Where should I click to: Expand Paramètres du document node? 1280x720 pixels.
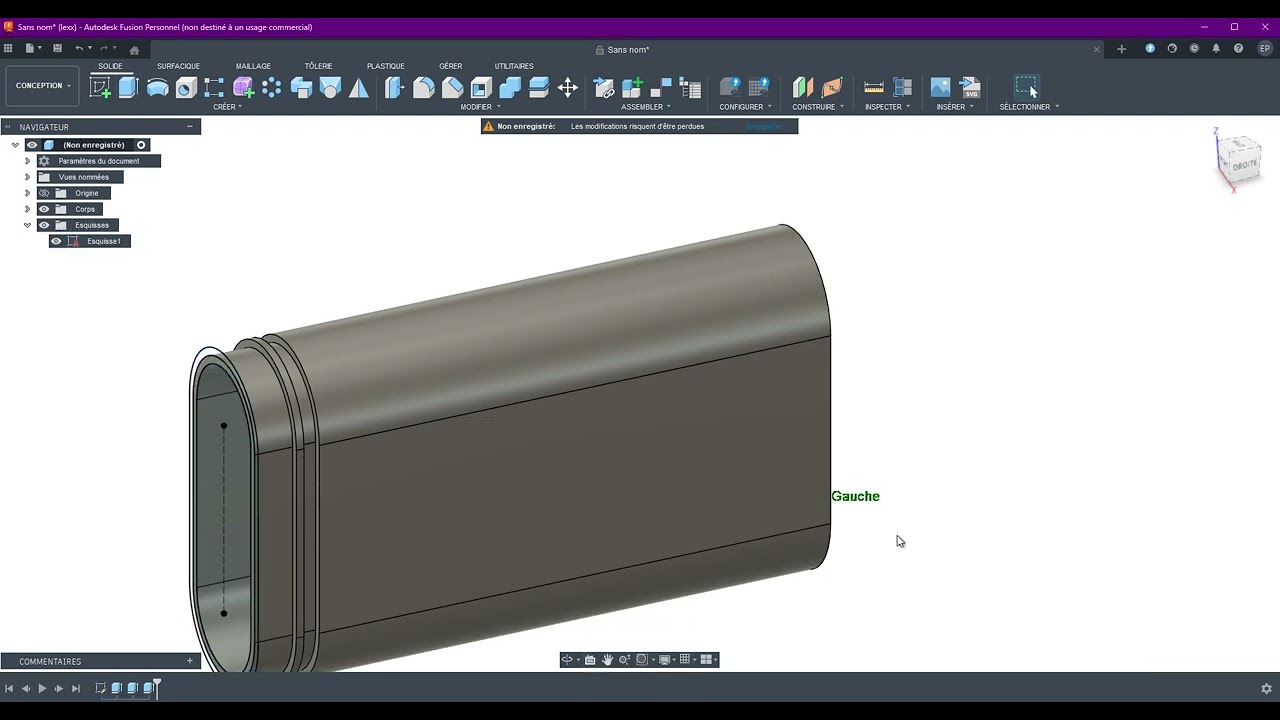click(x=28, y=161)
